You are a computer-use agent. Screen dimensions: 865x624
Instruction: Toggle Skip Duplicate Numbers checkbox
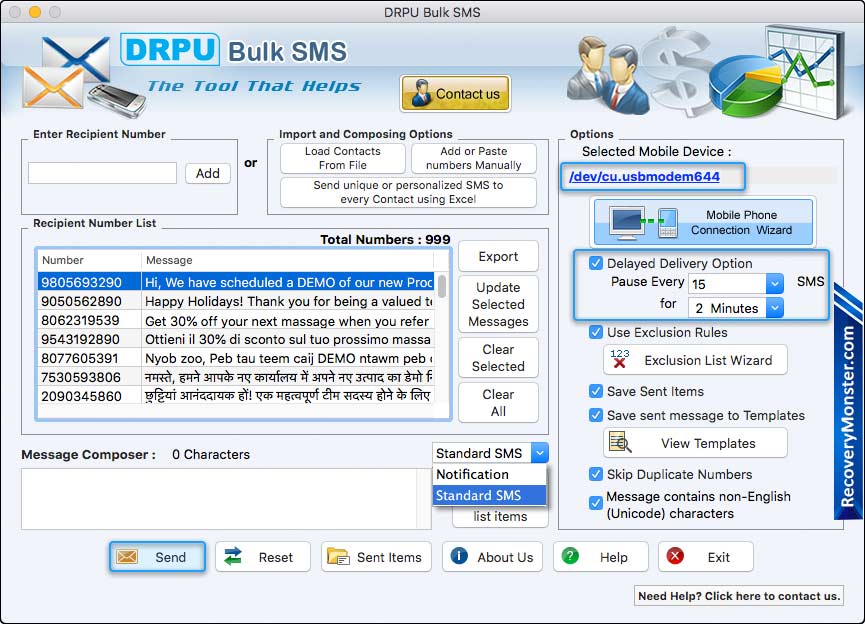(x=596, y=474)
